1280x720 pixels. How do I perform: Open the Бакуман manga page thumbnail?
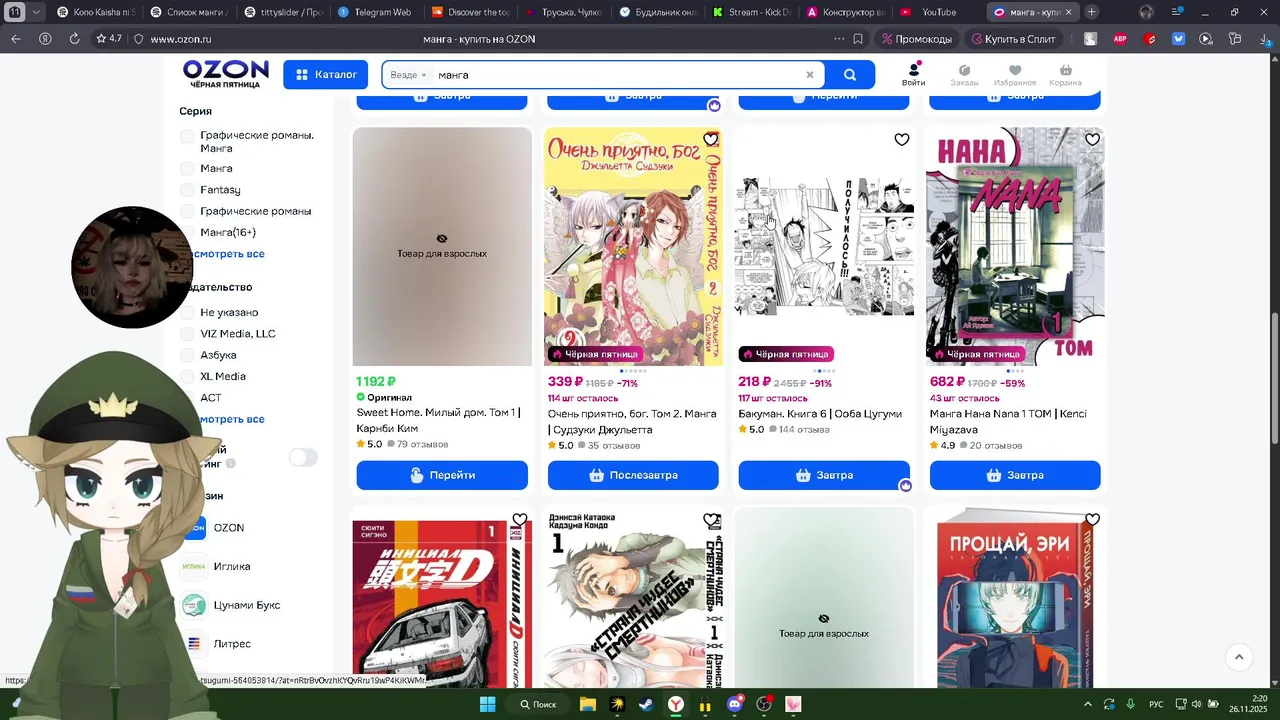click(824, 246)
